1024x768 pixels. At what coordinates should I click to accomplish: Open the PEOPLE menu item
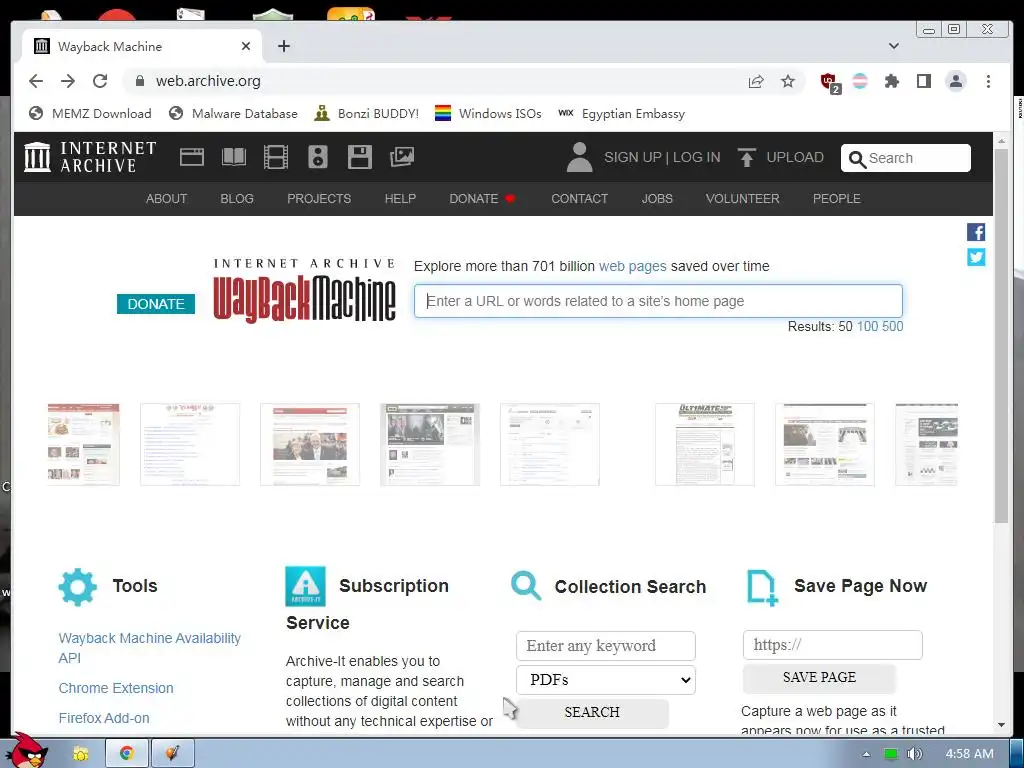[x=836, y=199]
